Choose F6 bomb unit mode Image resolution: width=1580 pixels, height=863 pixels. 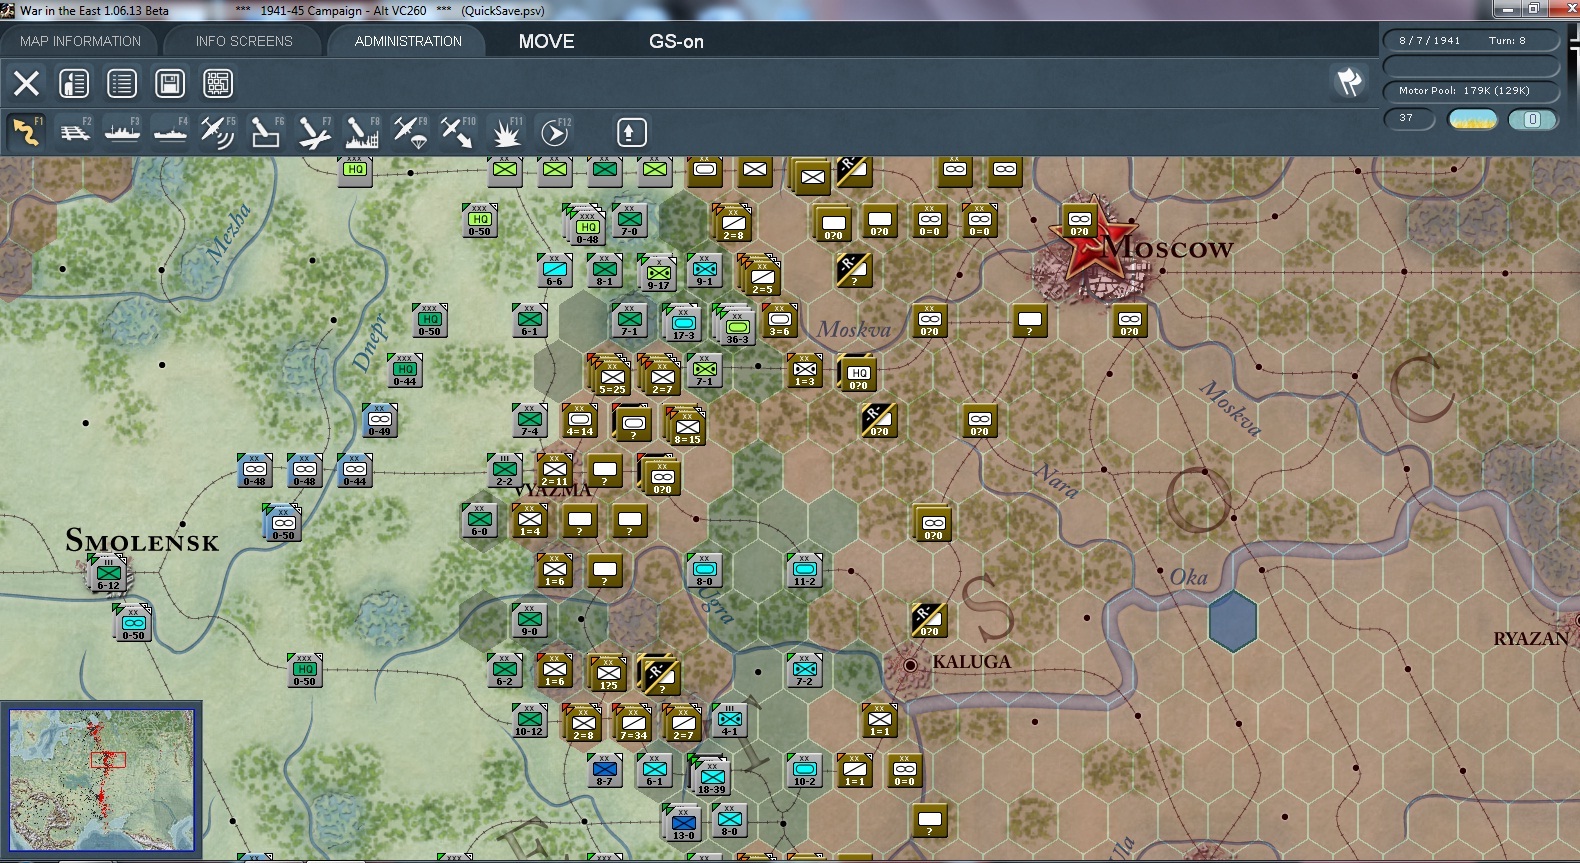(x=266, y=132)
